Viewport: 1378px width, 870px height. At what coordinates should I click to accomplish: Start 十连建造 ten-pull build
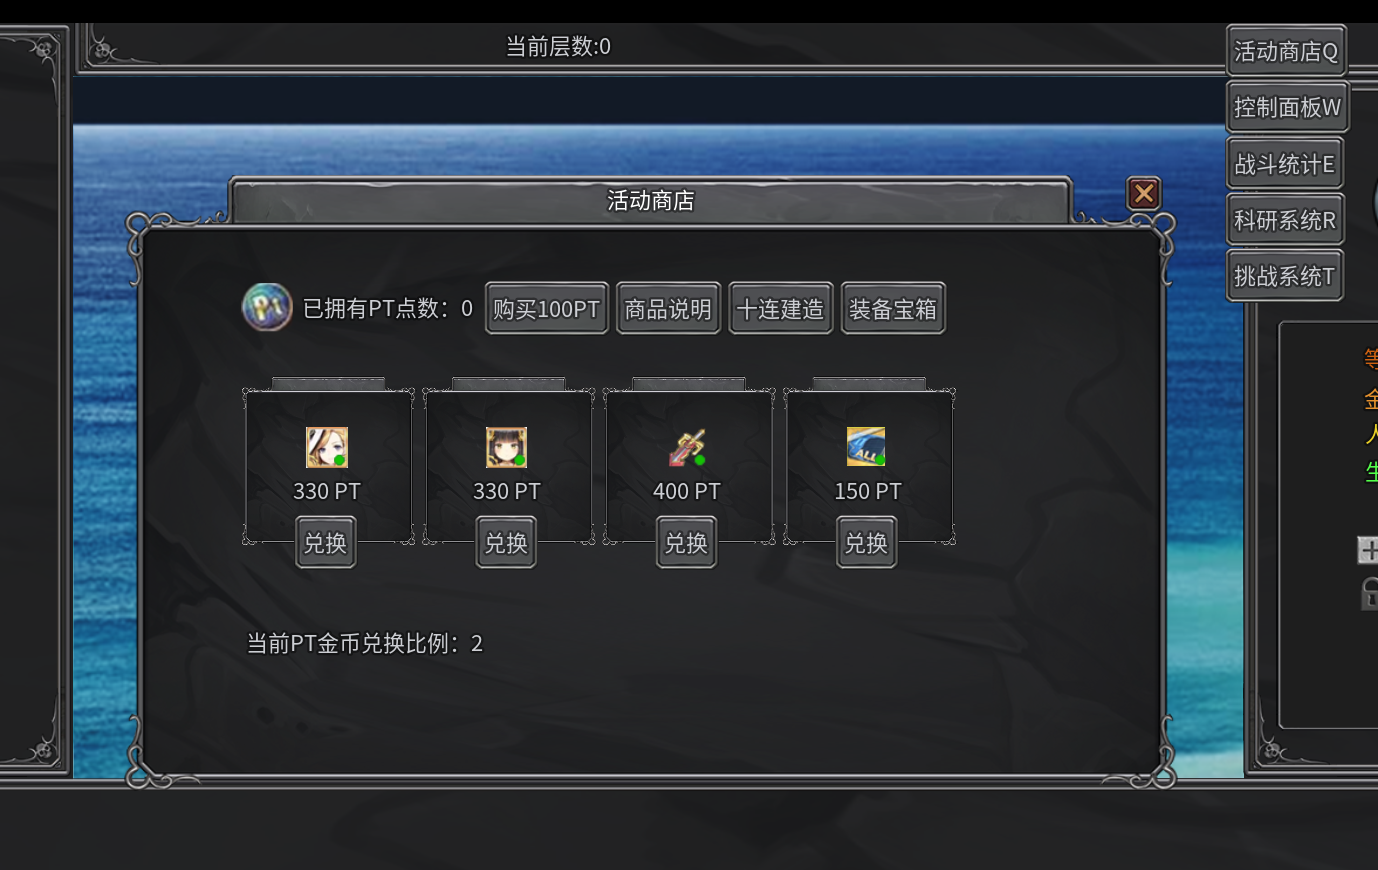780,308
